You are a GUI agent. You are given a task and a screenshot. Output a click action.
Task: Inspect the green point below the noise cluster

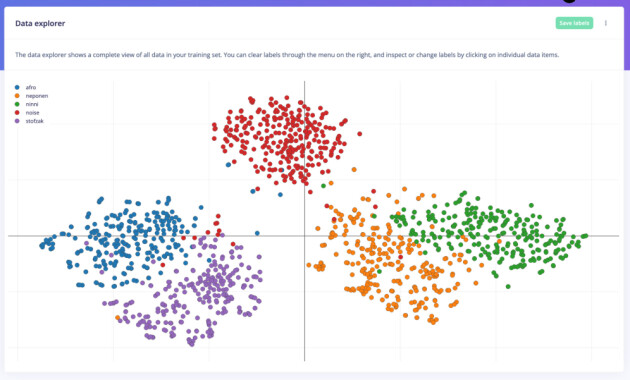click(x=323, y=186)
